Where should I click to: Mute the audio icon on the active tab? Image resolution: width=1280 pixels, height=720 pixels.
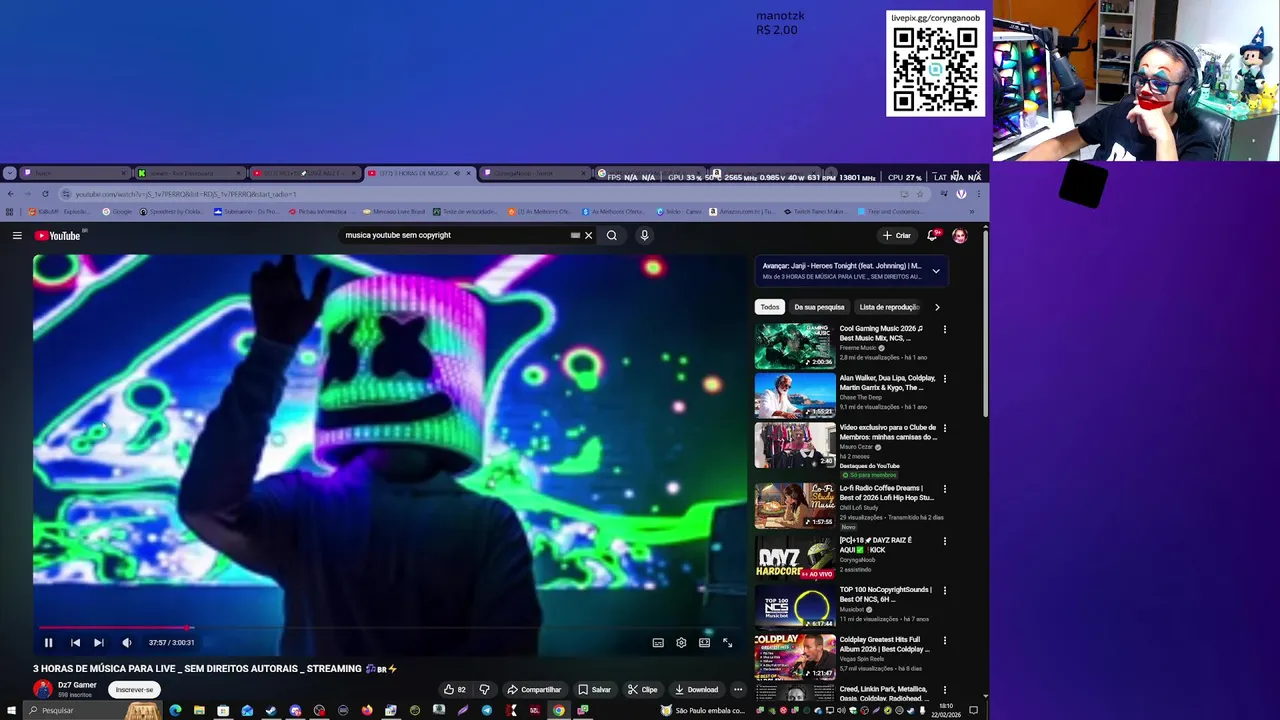[457, 173]
